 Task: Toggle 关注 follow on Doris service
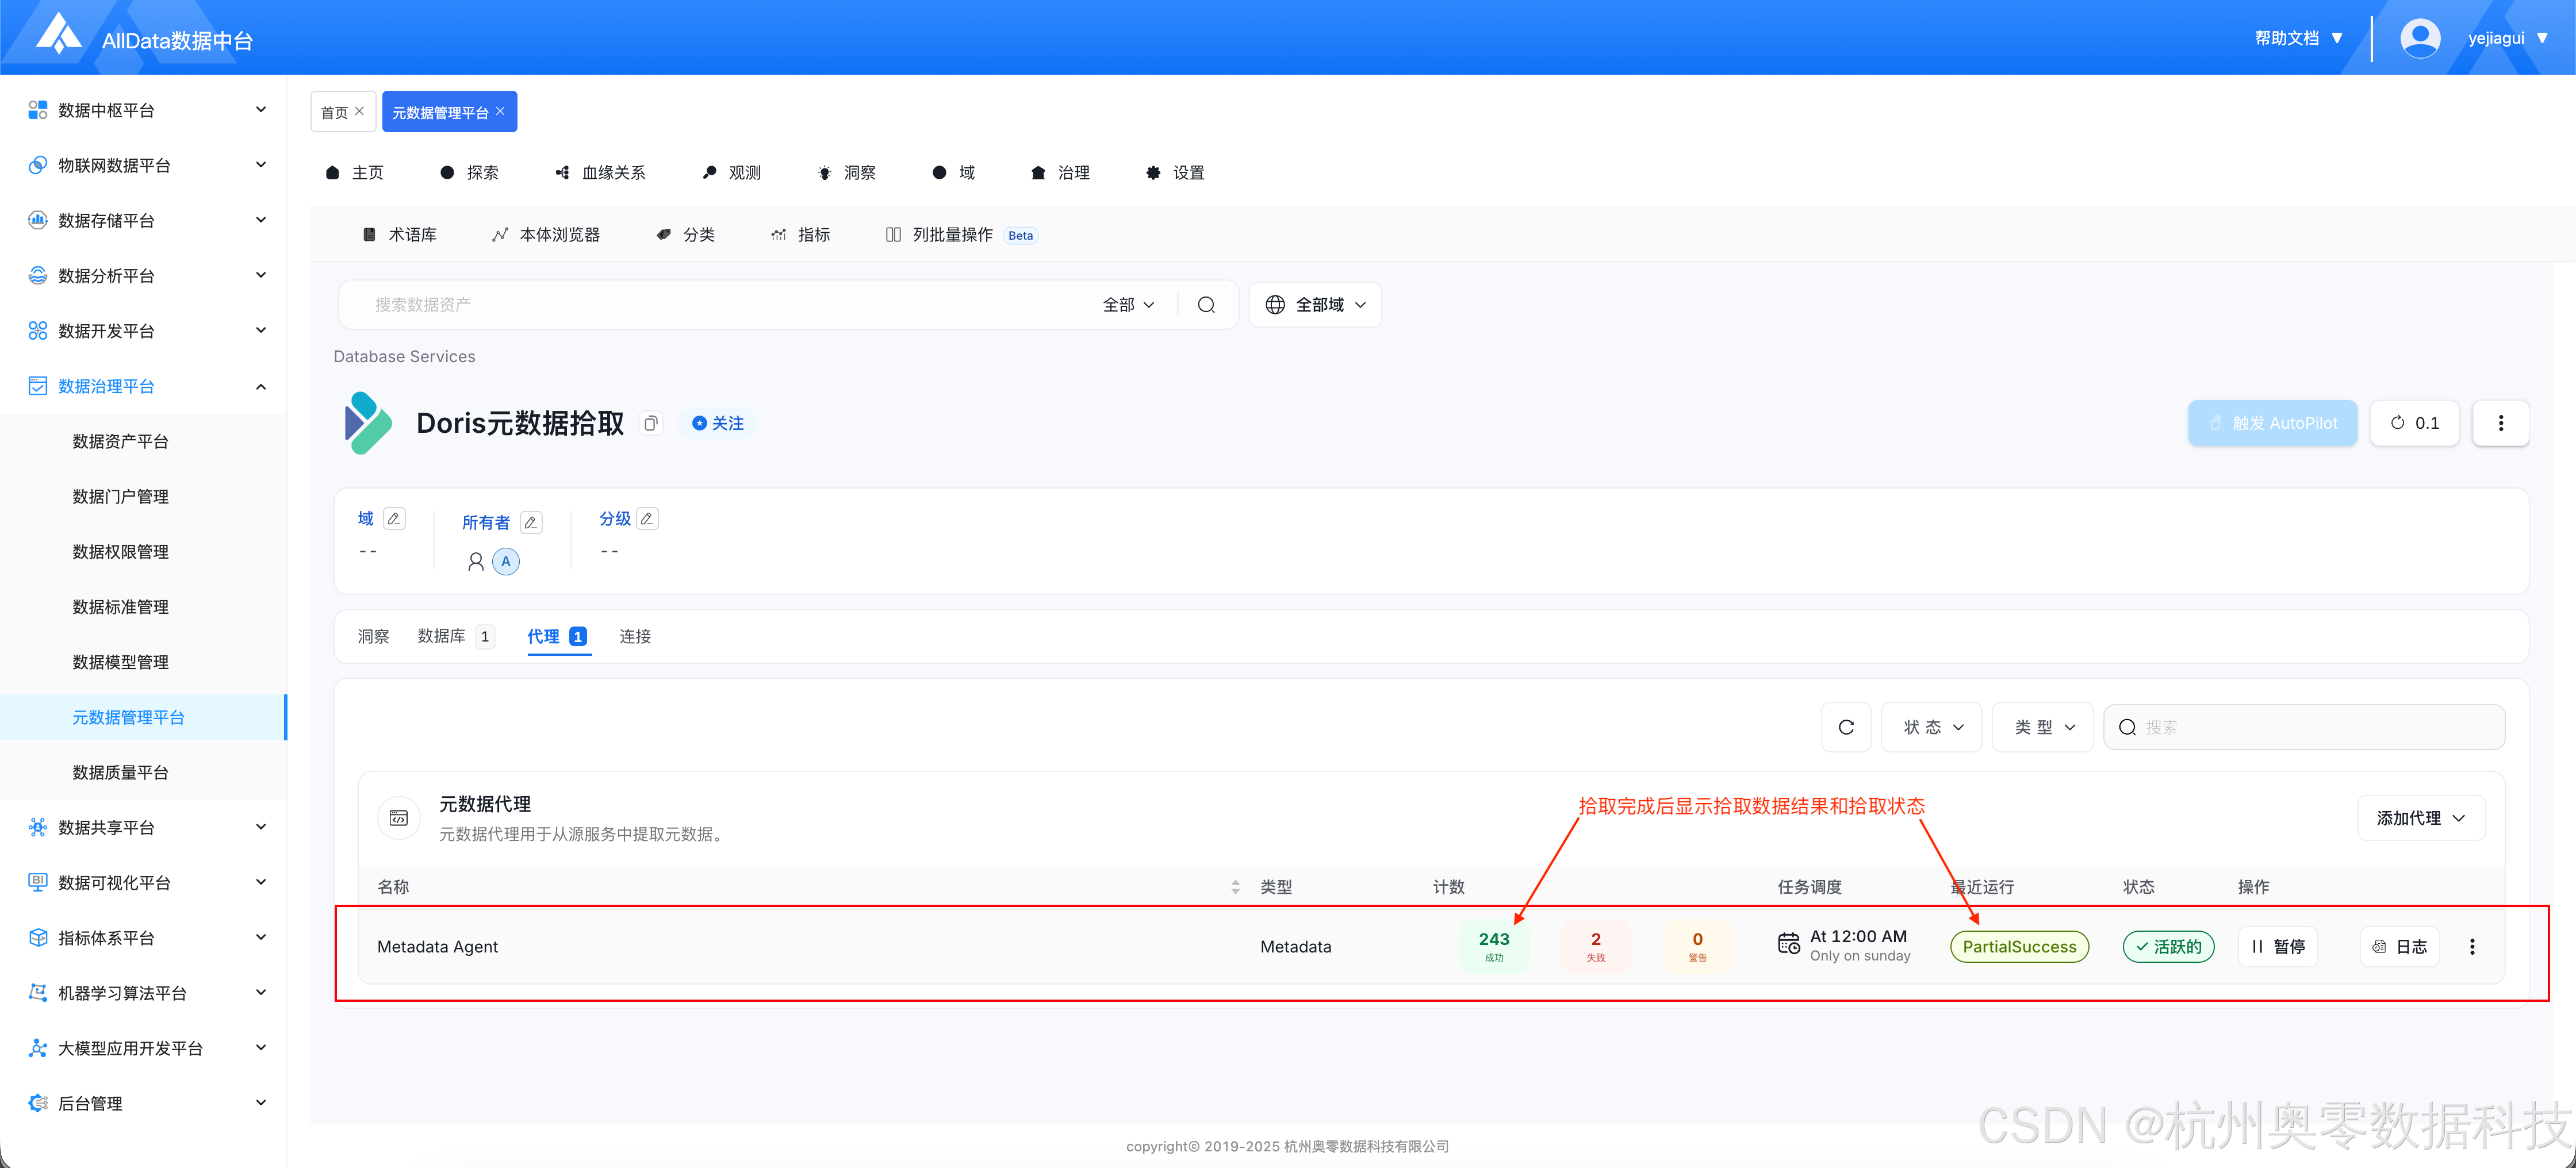[x=718, y=423]
